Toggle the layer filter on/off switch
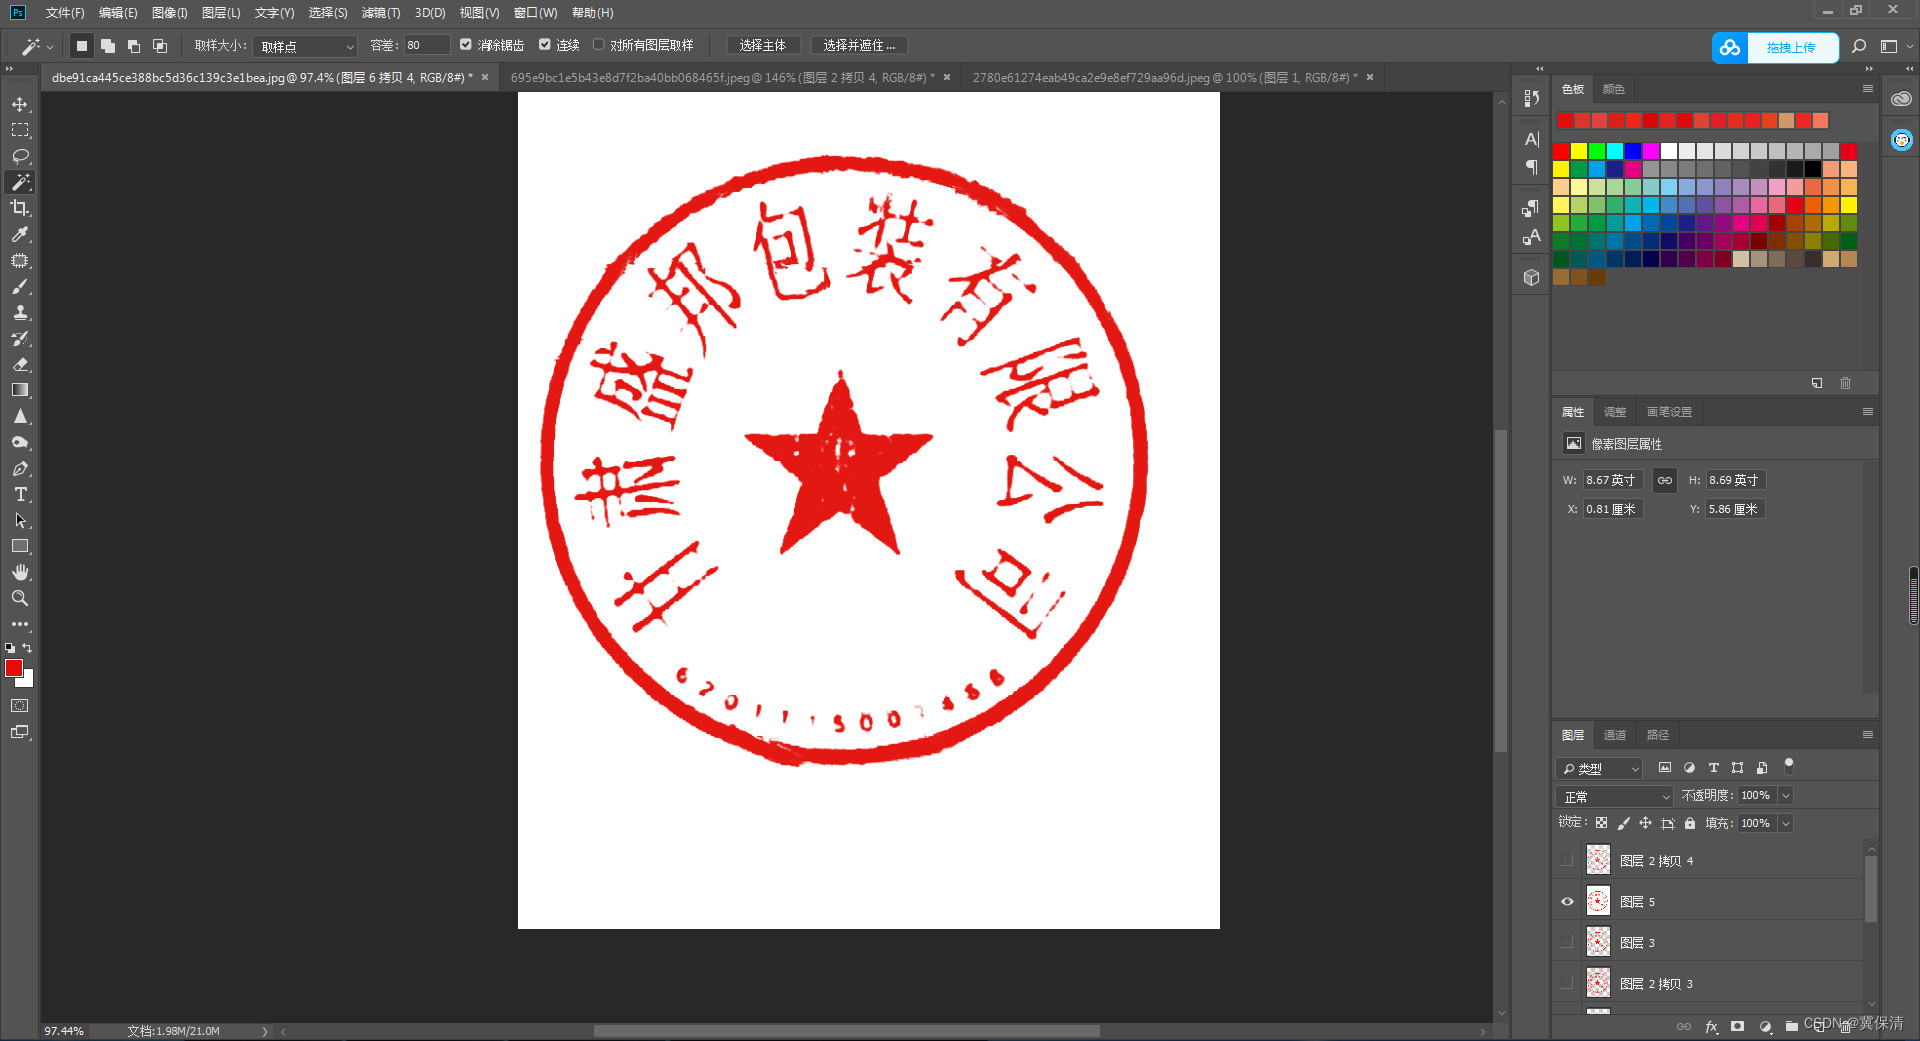The height and width of the screenshot is (1041, 1920). 1789,766
